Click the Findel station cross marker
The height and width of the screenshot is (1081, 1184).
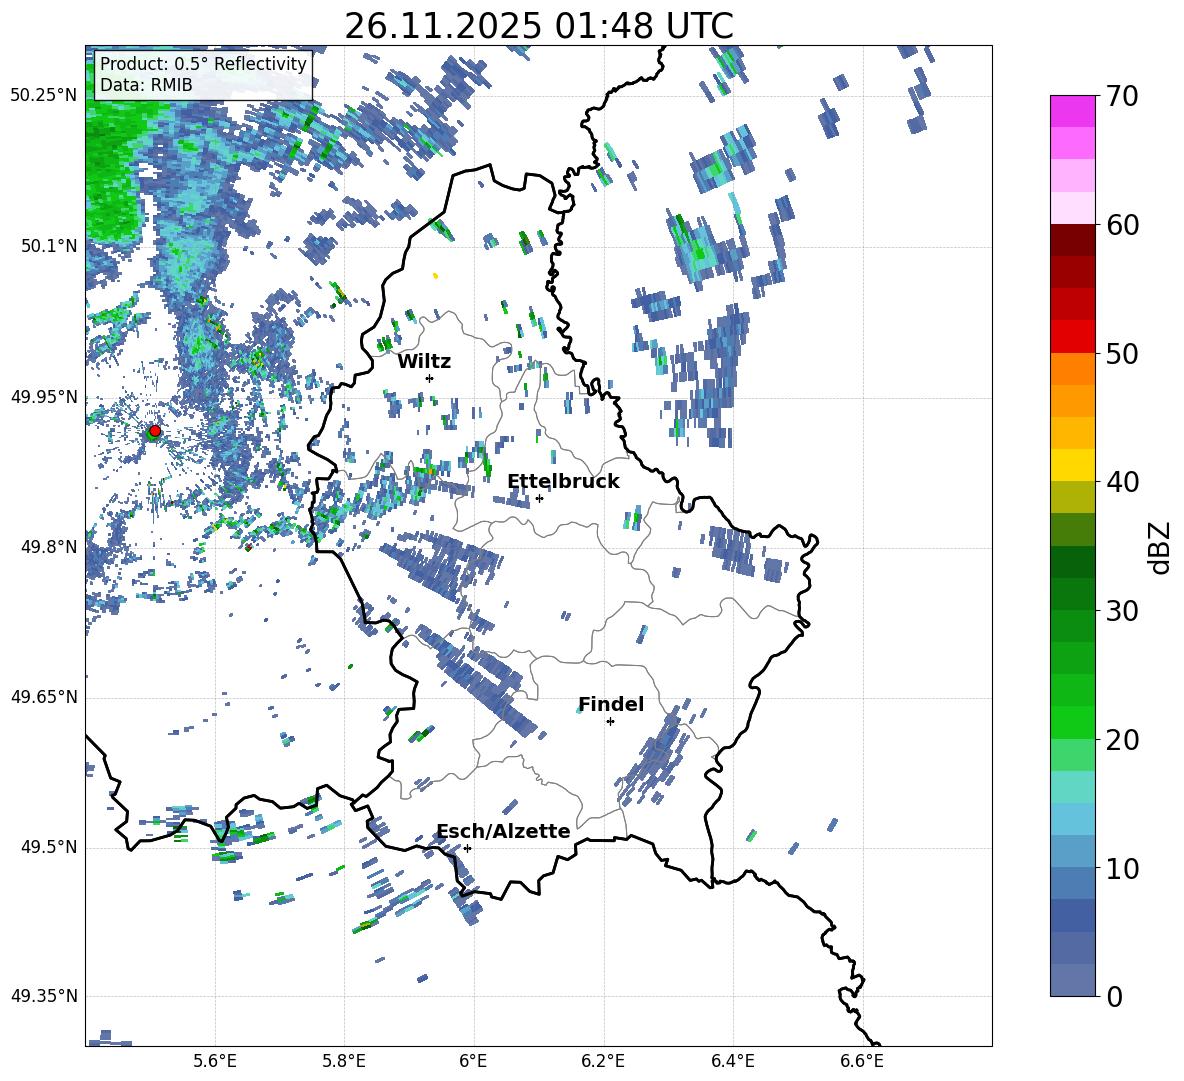point(610,722)
